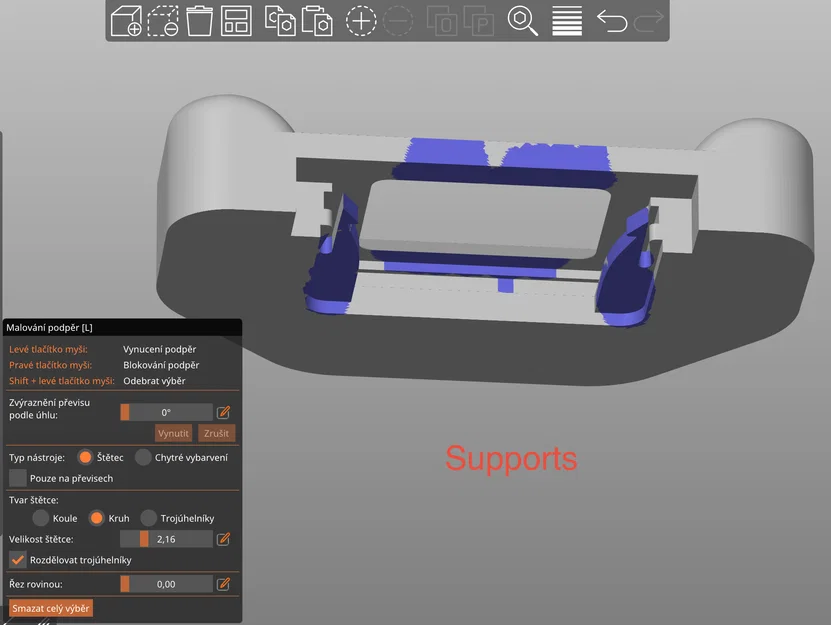Open variable layer height icon

coord(567,21)
